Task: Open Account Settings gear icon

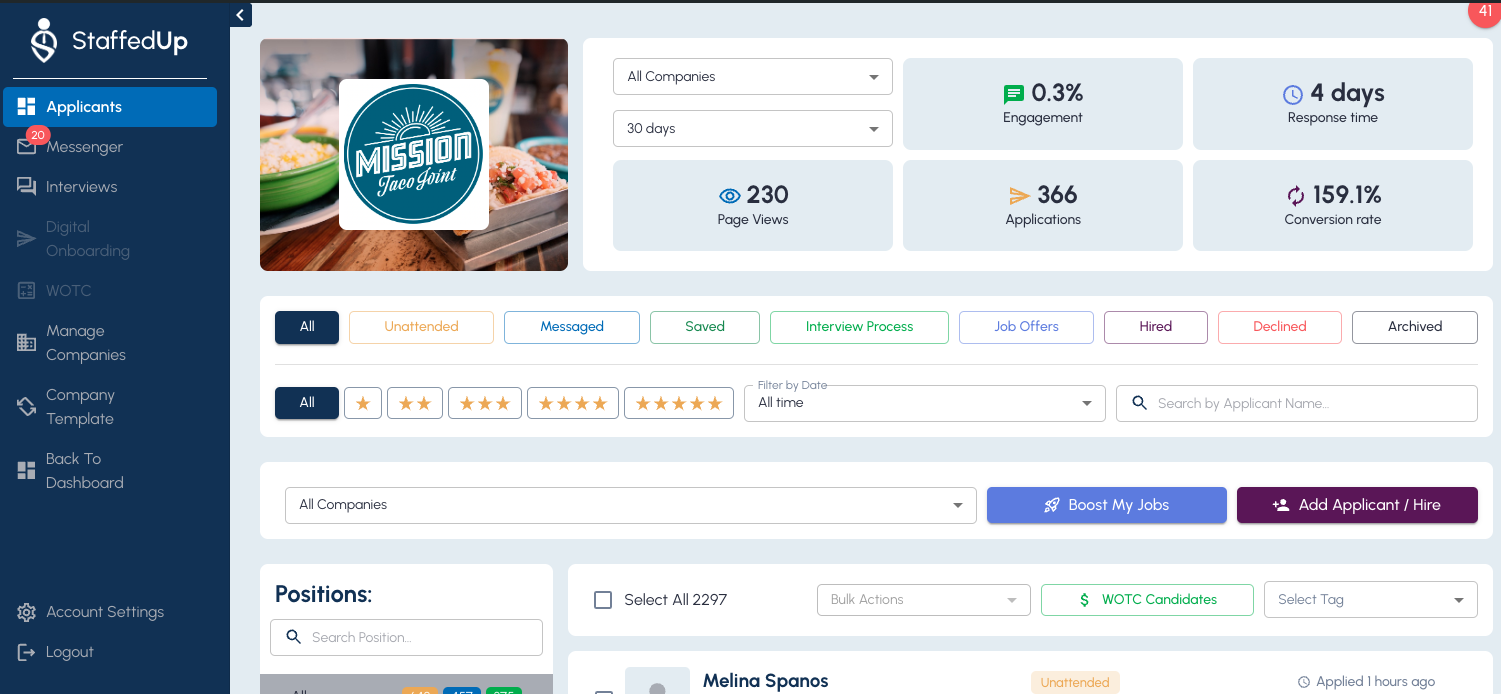Action: [26, 612]
